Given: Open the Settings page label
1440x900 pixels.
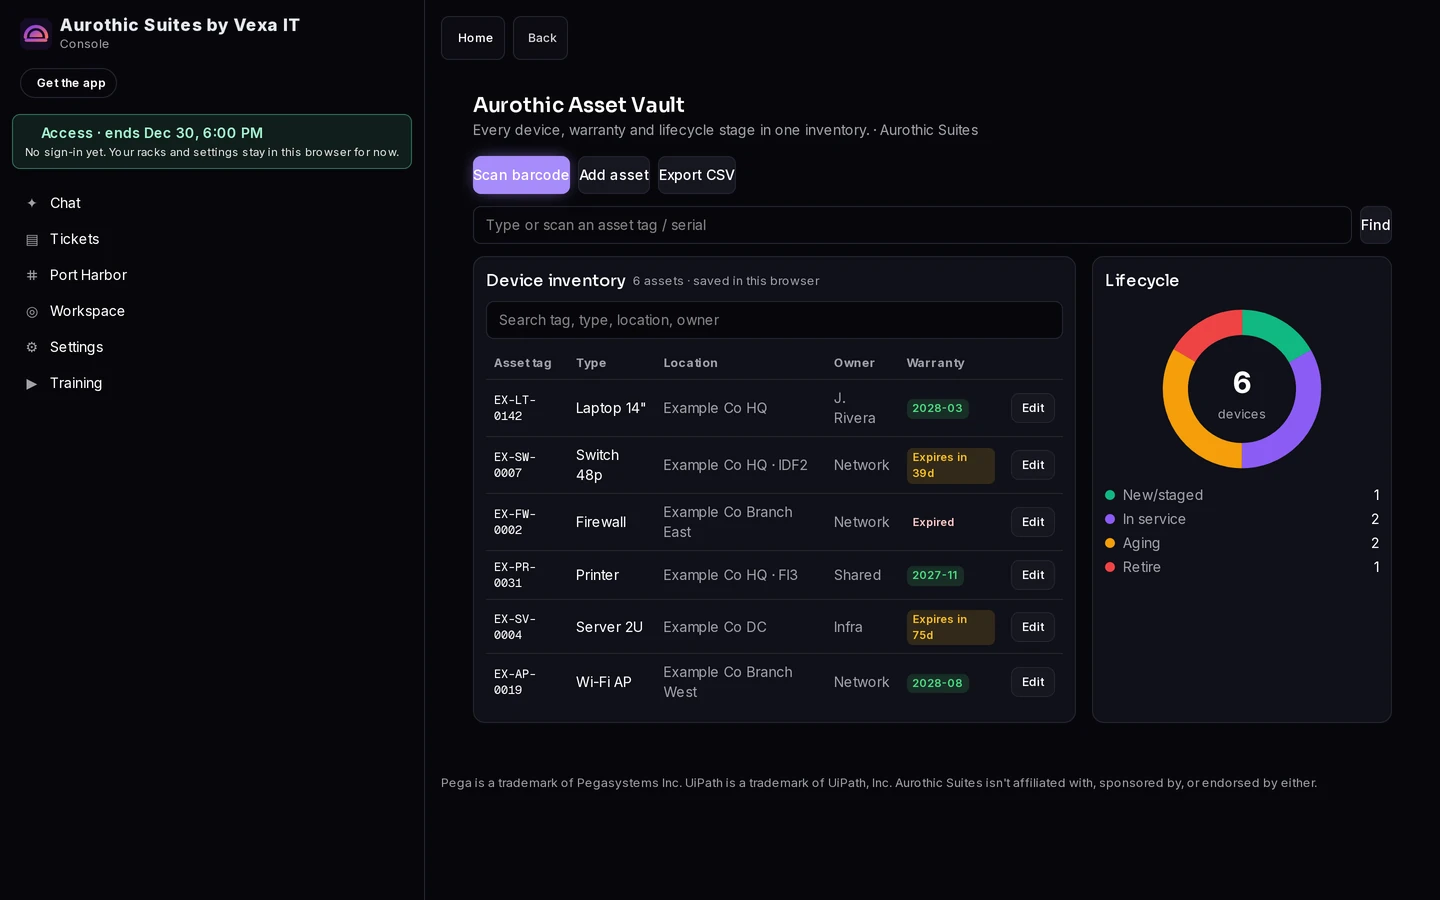Looking at the screenshot, I should [76, 347].
